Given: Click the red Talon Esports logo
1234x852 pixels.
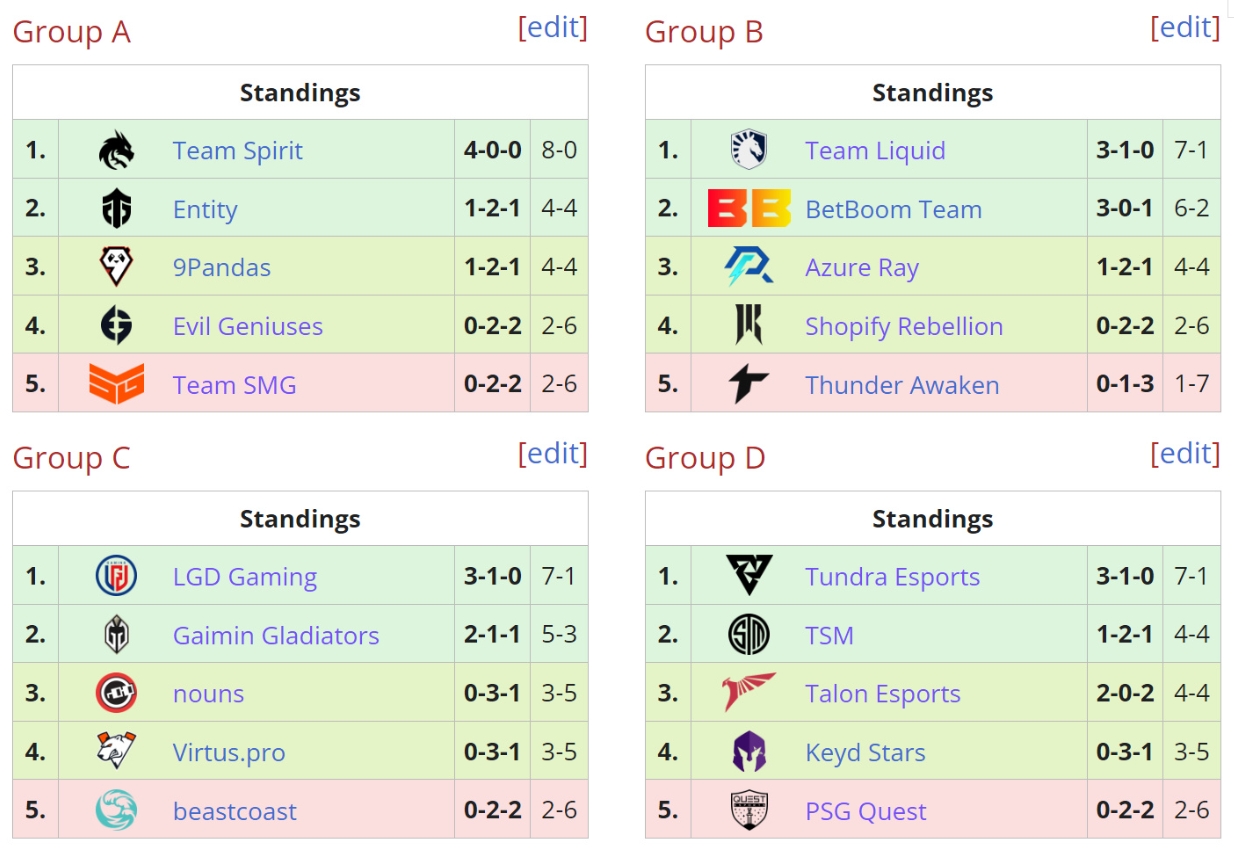Looking at the screenshot, I should [748, 693].
